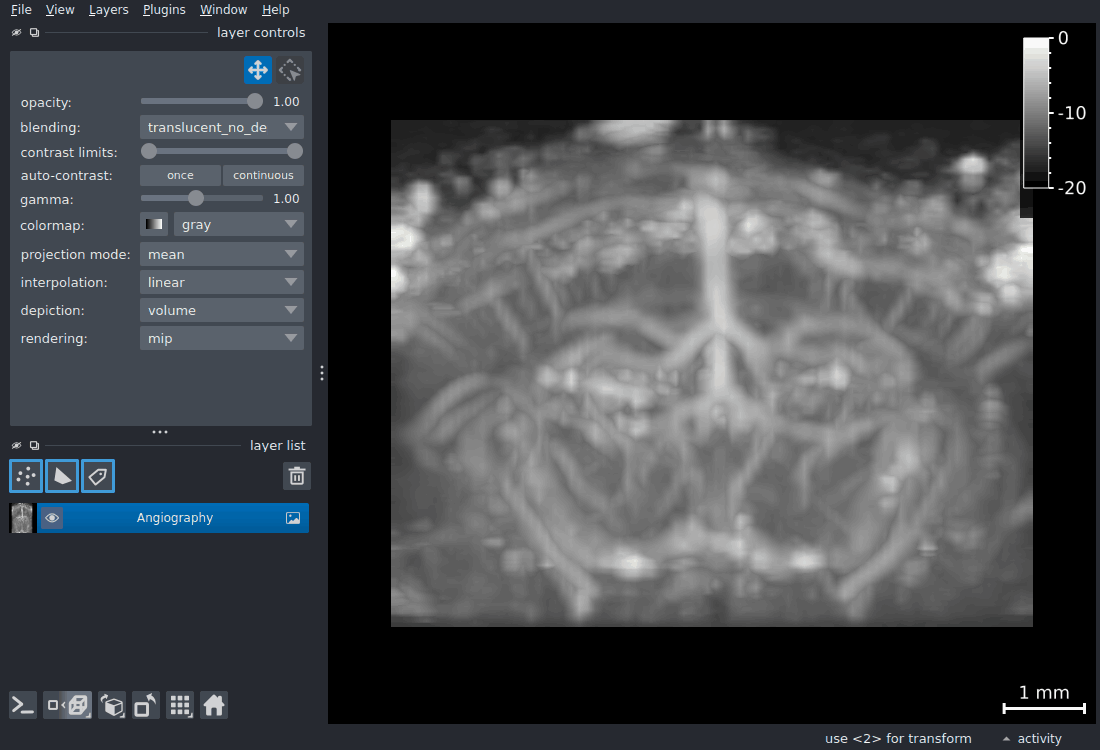
Task: Open the Window menu
Action: 223,10
